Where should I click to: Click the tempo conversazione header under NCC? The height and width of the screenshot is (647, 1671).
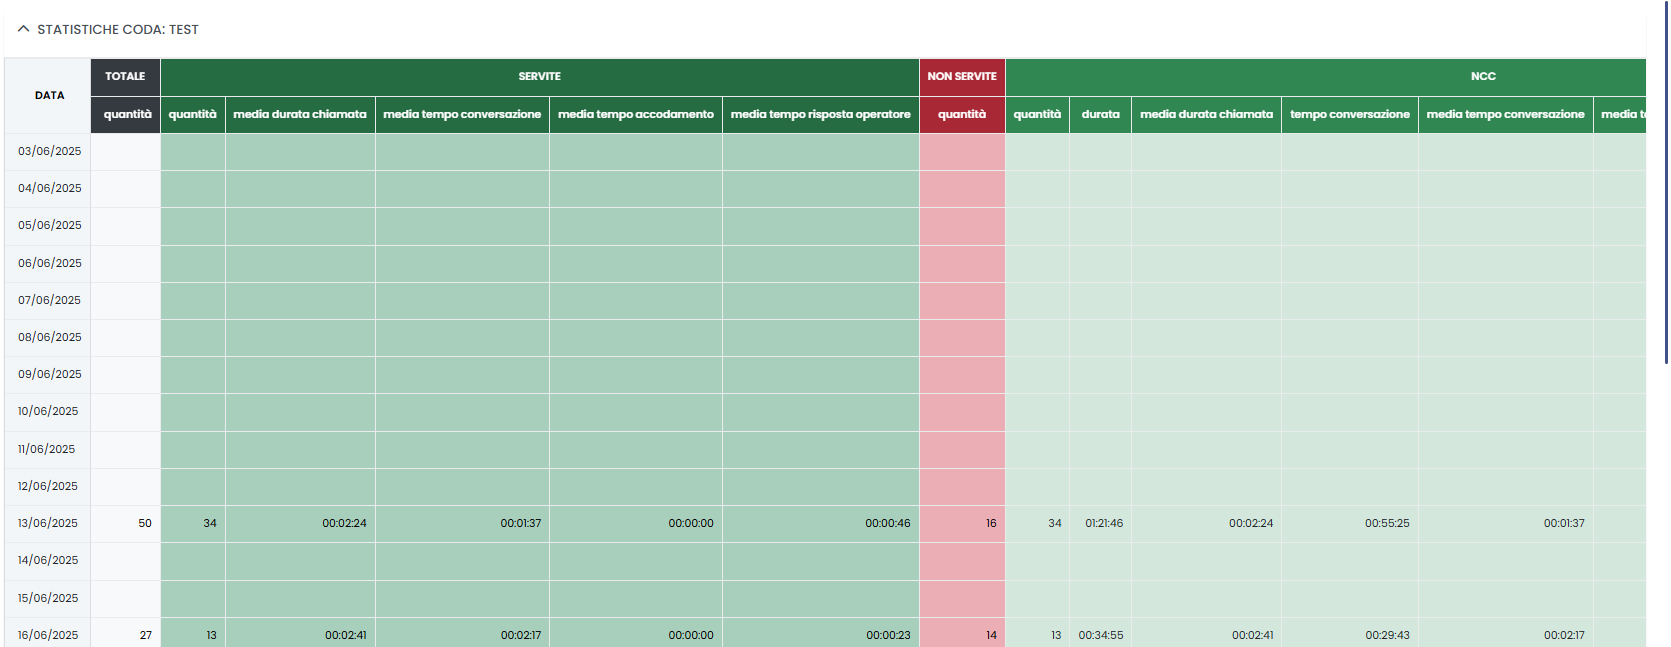[1349, 115]
